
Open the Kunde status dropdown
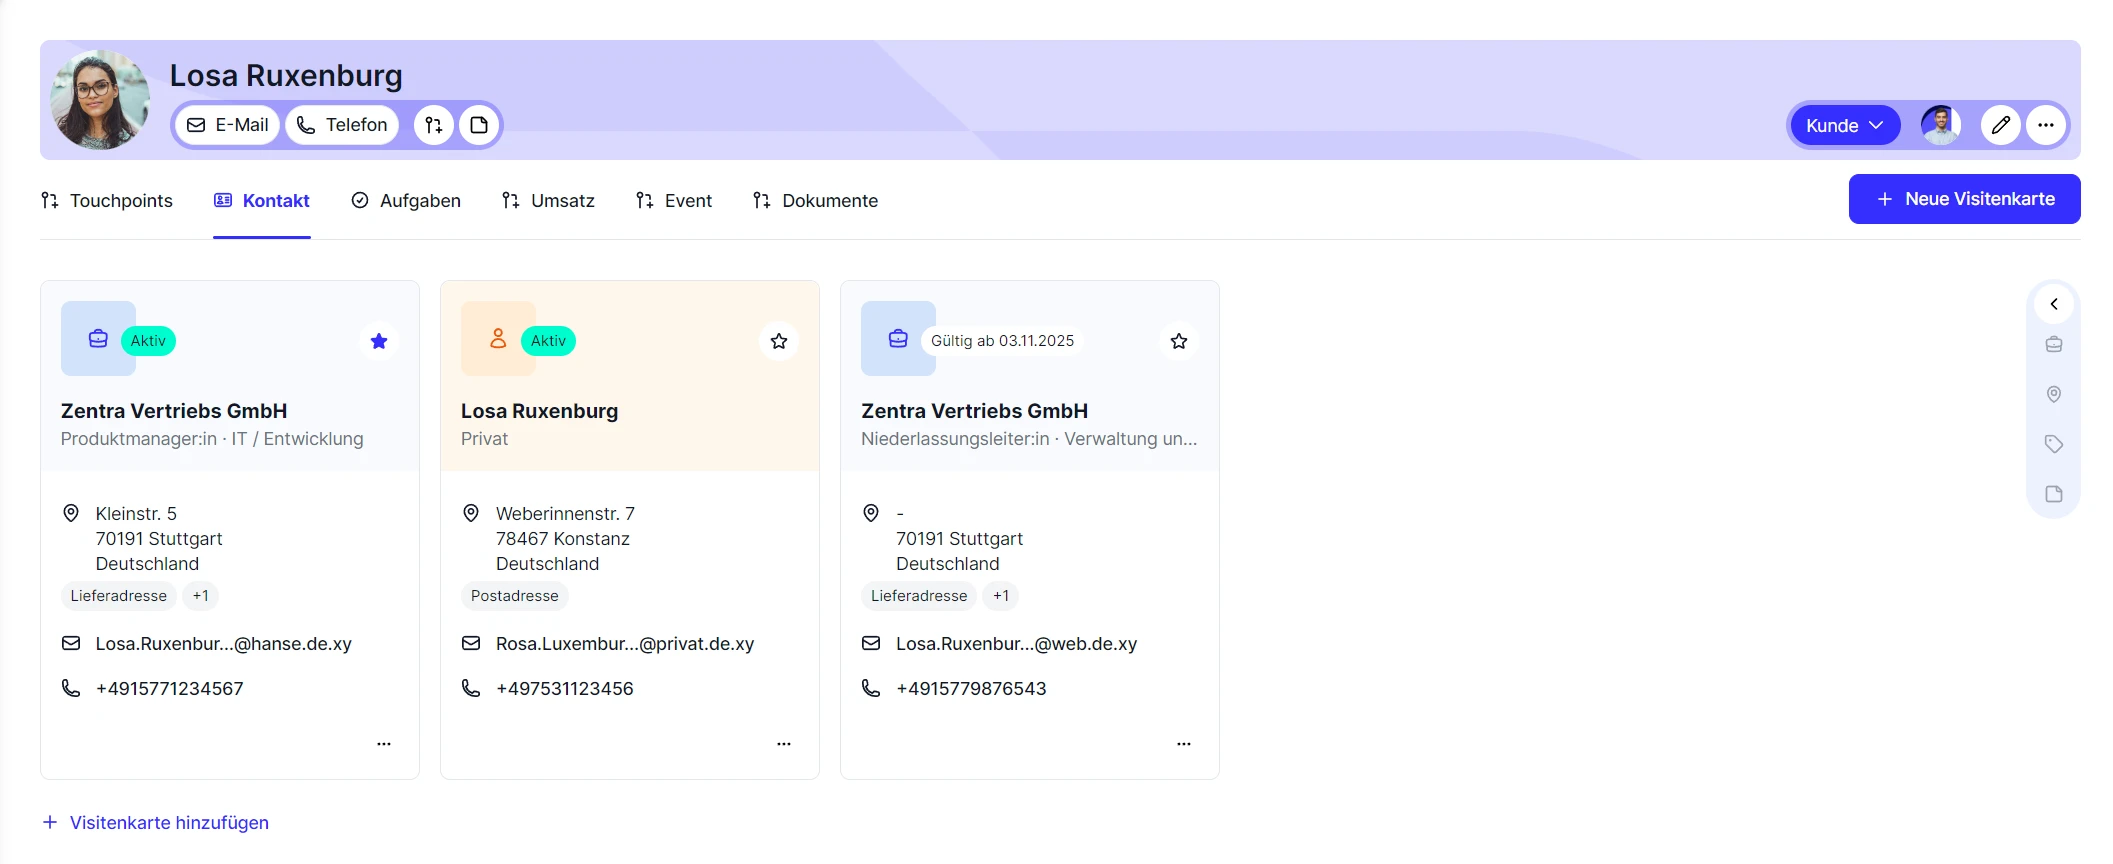point(1843,125)
